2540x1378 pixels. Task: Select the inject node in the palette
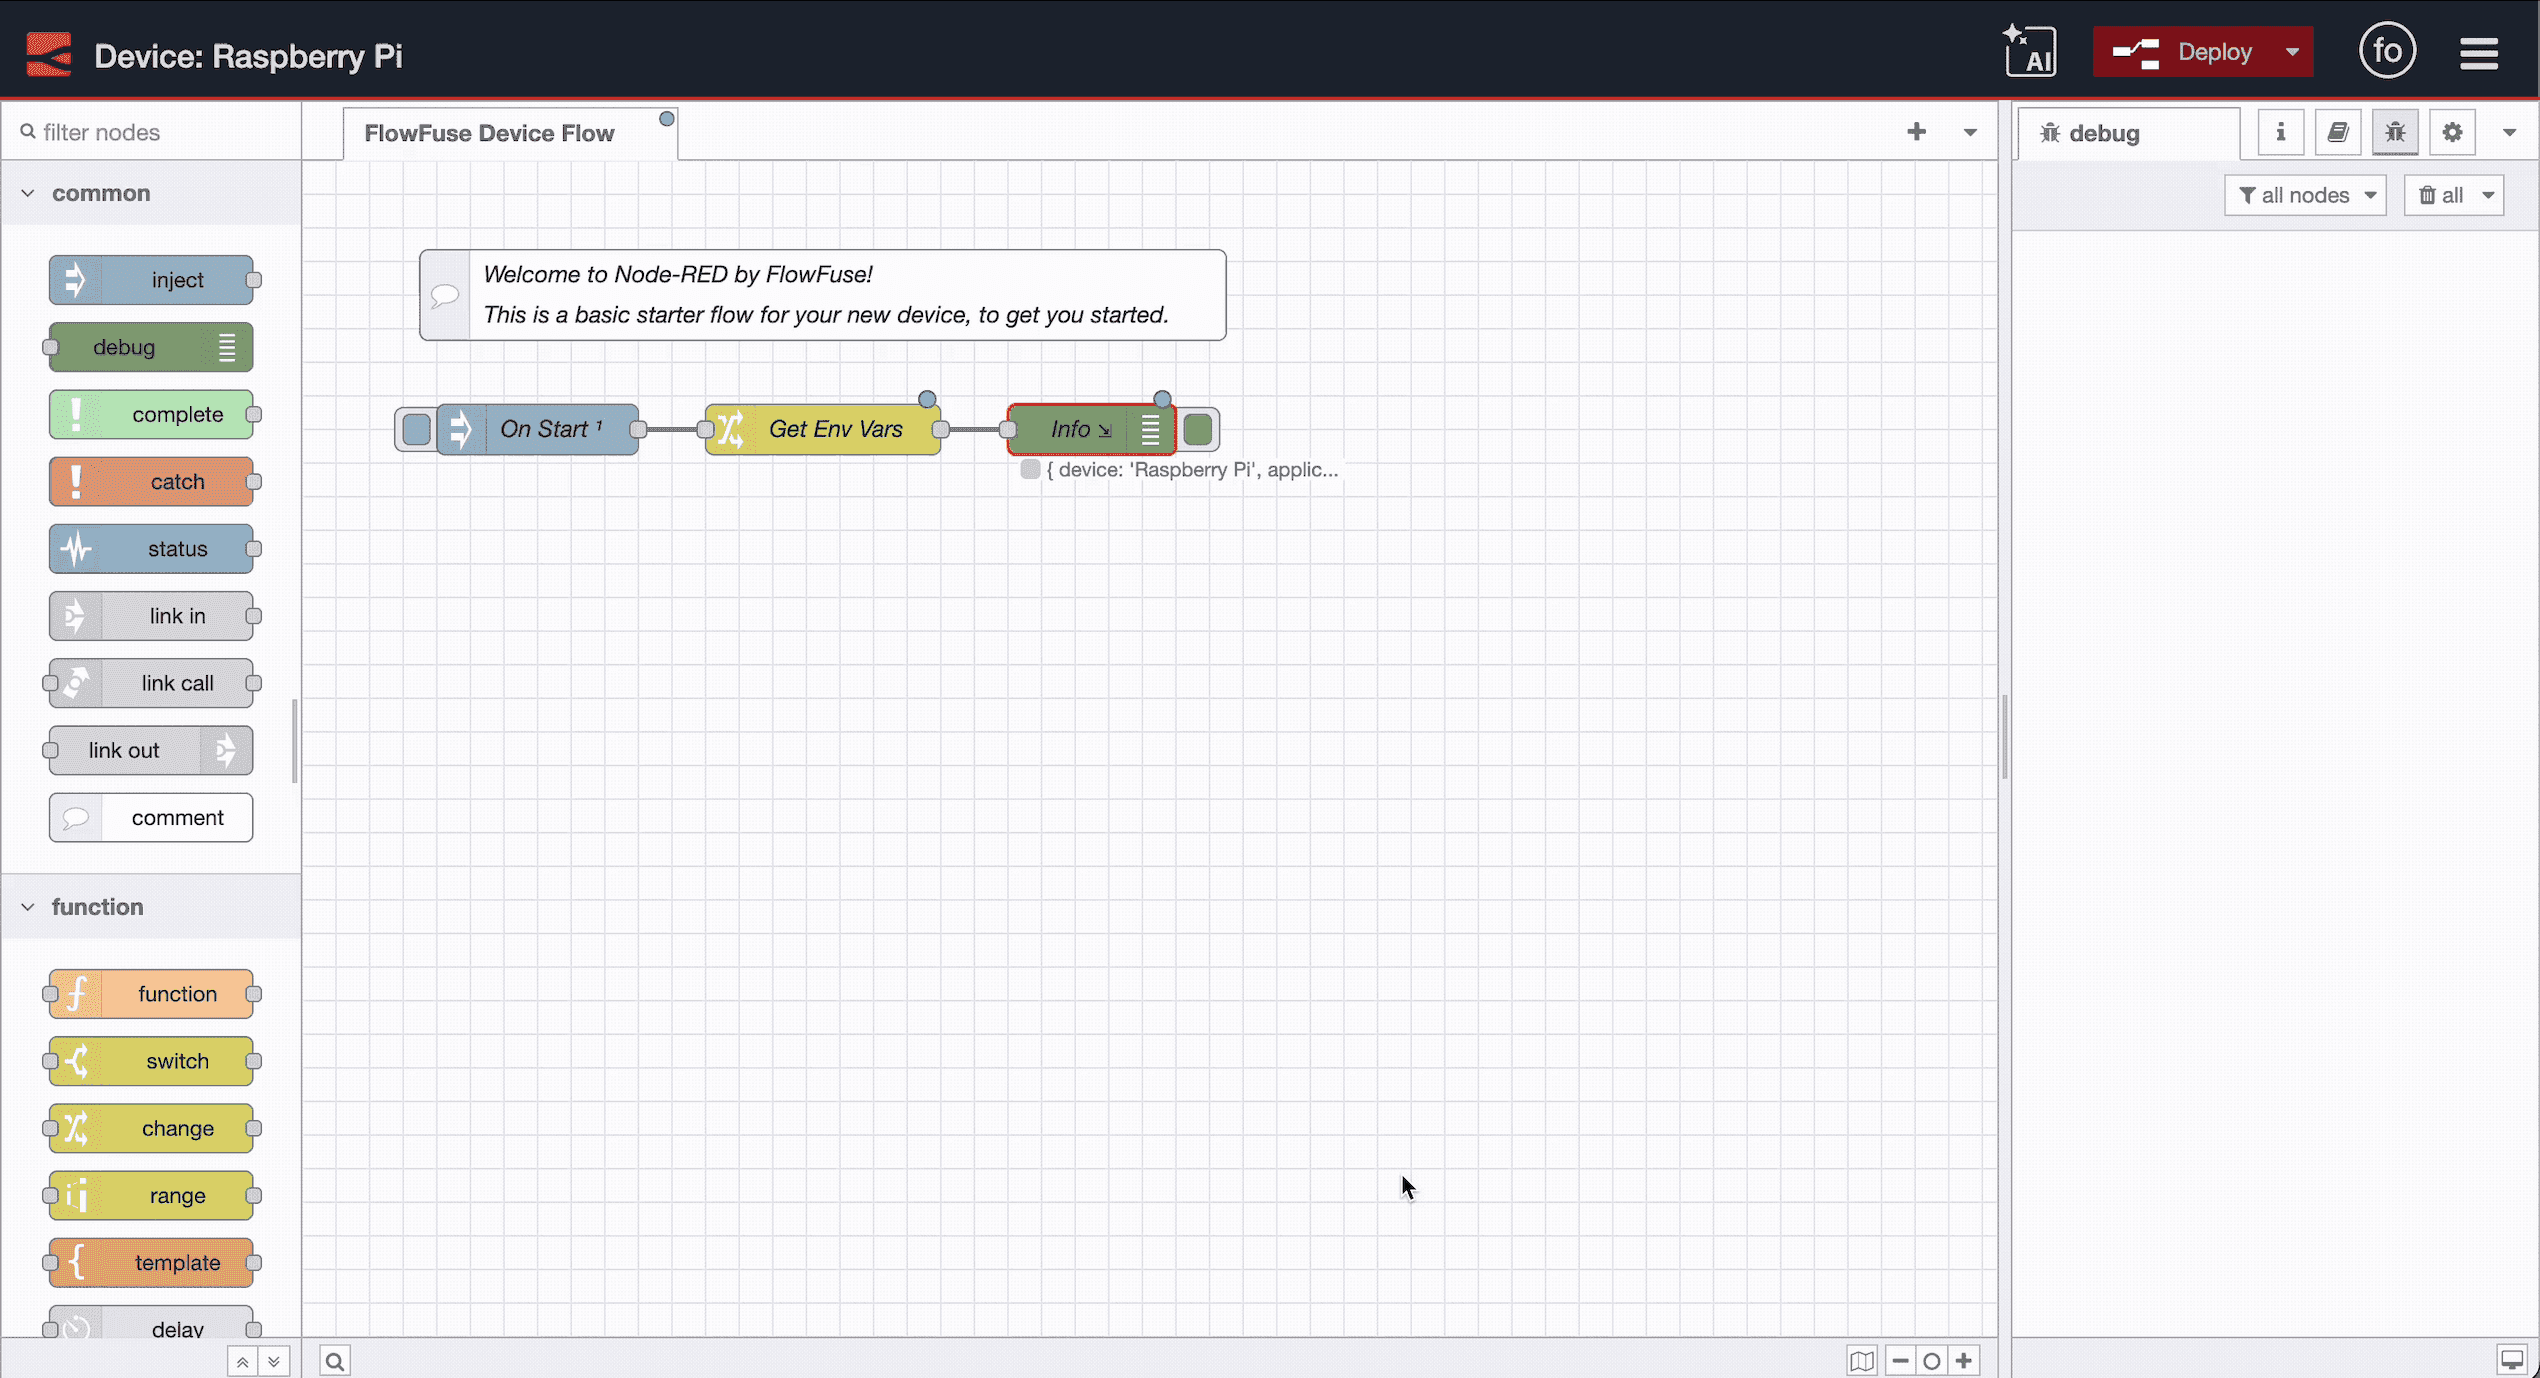(153, 280)
